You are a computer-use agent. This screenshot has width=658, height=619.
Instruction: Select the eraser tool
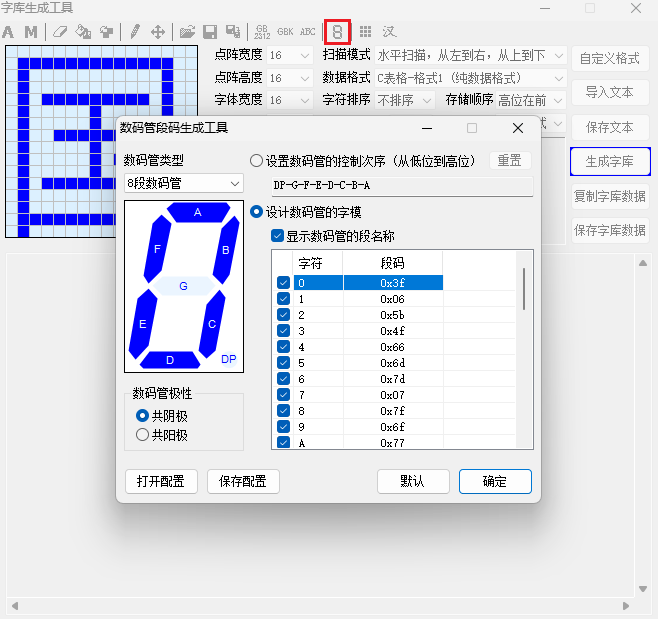60,32
